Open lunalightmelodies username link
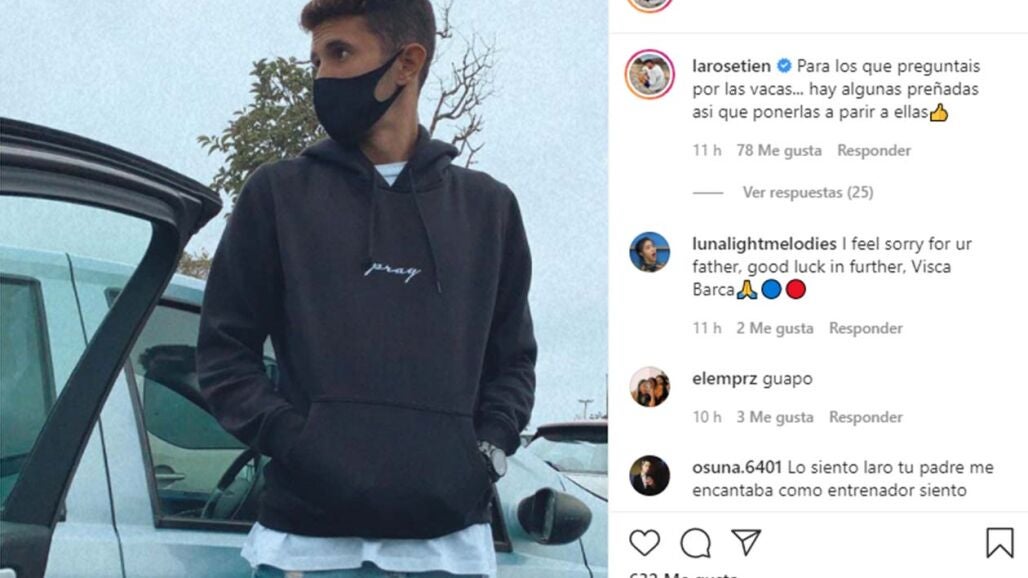Screen dimensions: 1028x578 (764, 244)
